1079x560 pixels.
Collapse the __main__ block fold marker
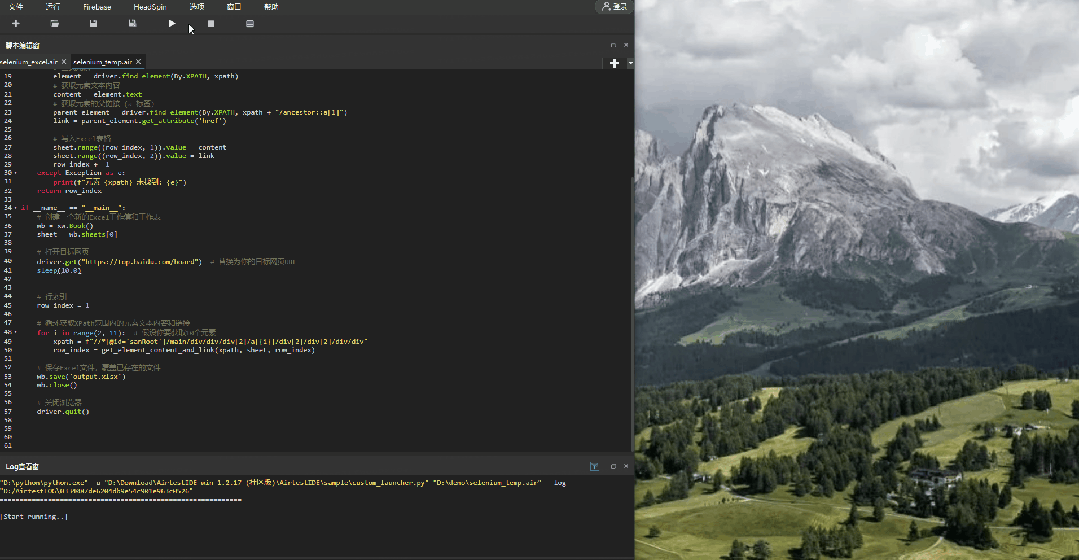[16, 208]
